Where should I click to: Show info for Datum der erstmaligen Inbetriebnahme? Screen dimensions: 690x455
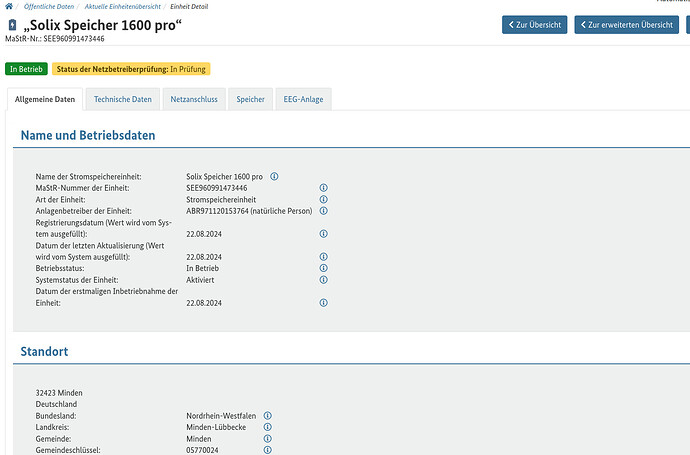coord(323,303)
